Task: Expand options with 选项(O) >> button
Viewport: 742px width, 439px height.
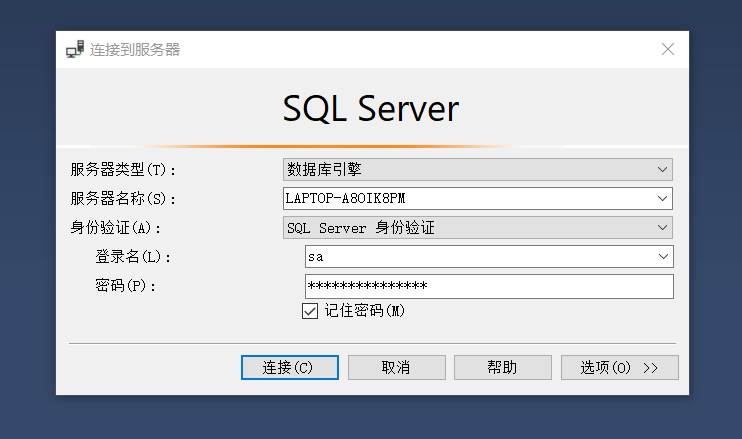Action: pos(619,368)
